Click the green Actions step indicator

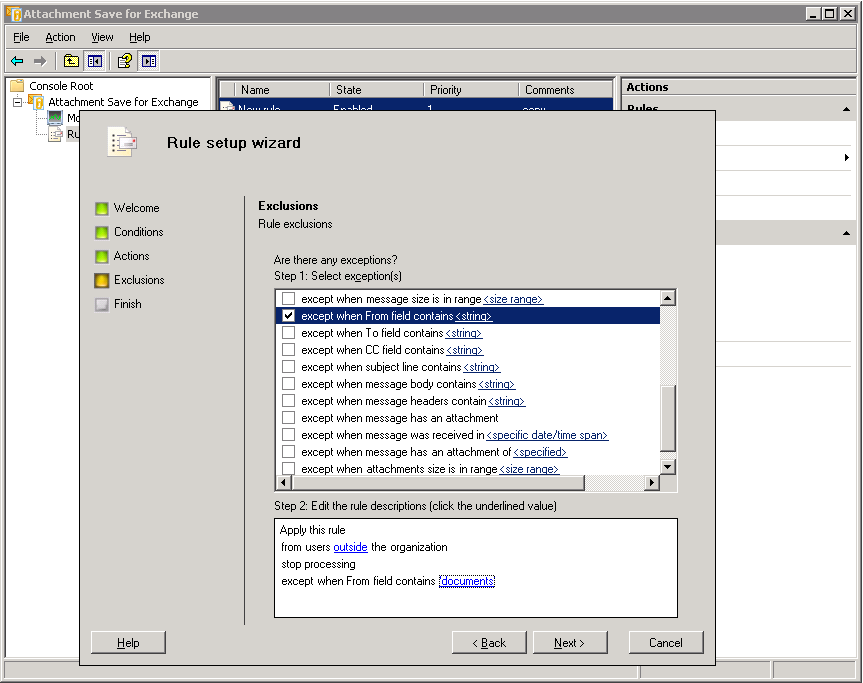[102, 256]
